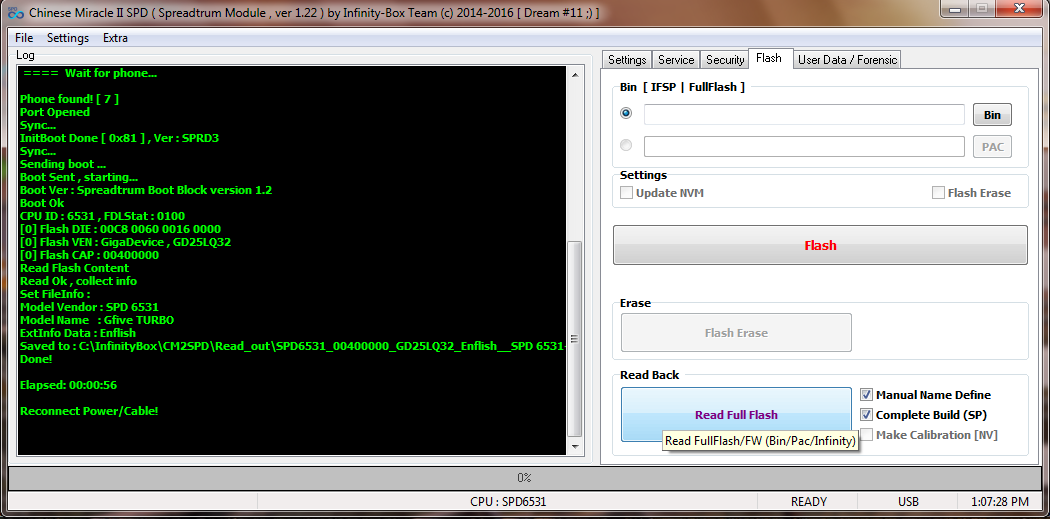Click the 1:07:28 PM clock in status bar

pos(1000,502)
